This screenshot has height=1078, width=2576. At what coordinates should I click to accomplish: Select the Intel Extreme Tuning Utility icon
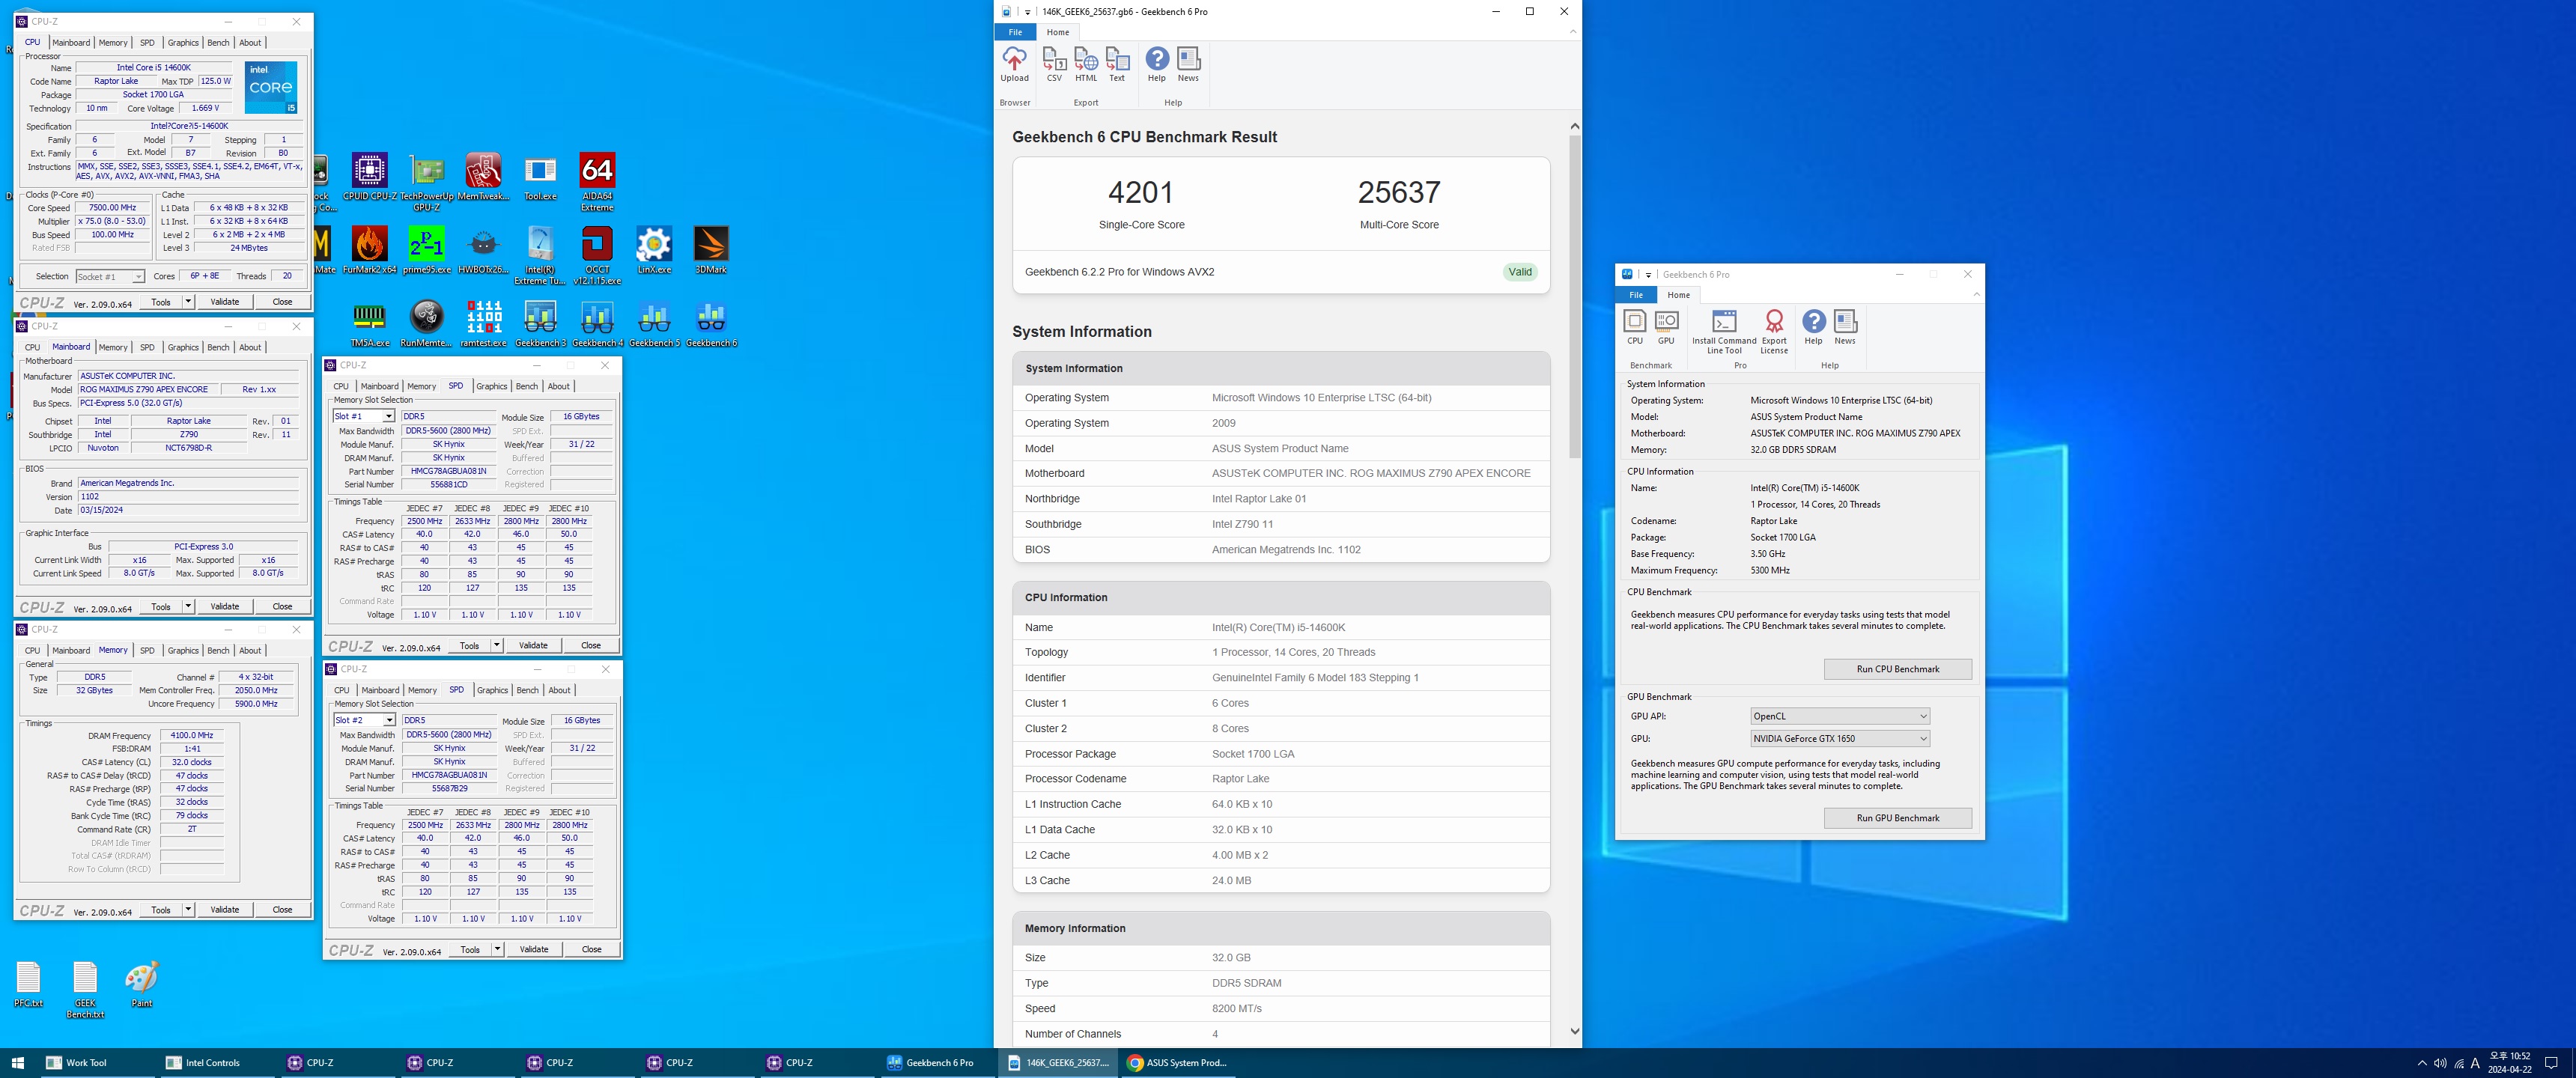[x=540, y=255]
